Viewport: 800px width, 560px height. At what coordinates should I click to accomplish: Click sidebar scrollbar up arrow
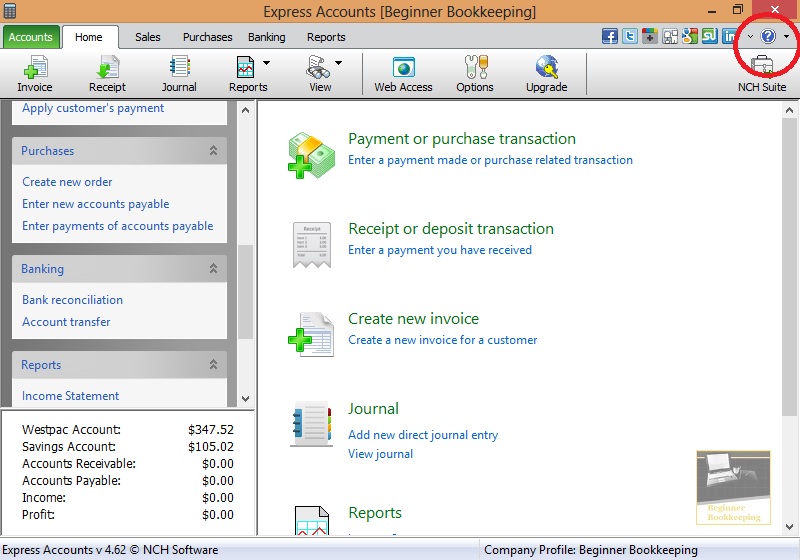coord(245,110)
